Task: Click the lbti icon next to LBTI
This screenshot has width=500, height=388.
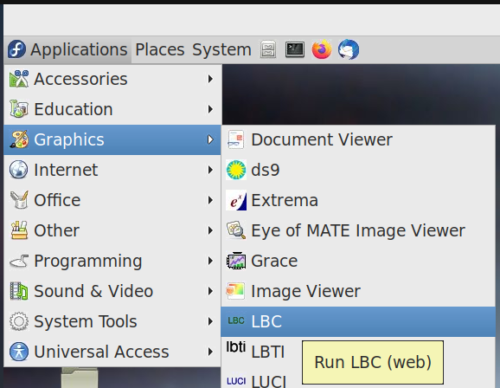Action: (236, 347)
